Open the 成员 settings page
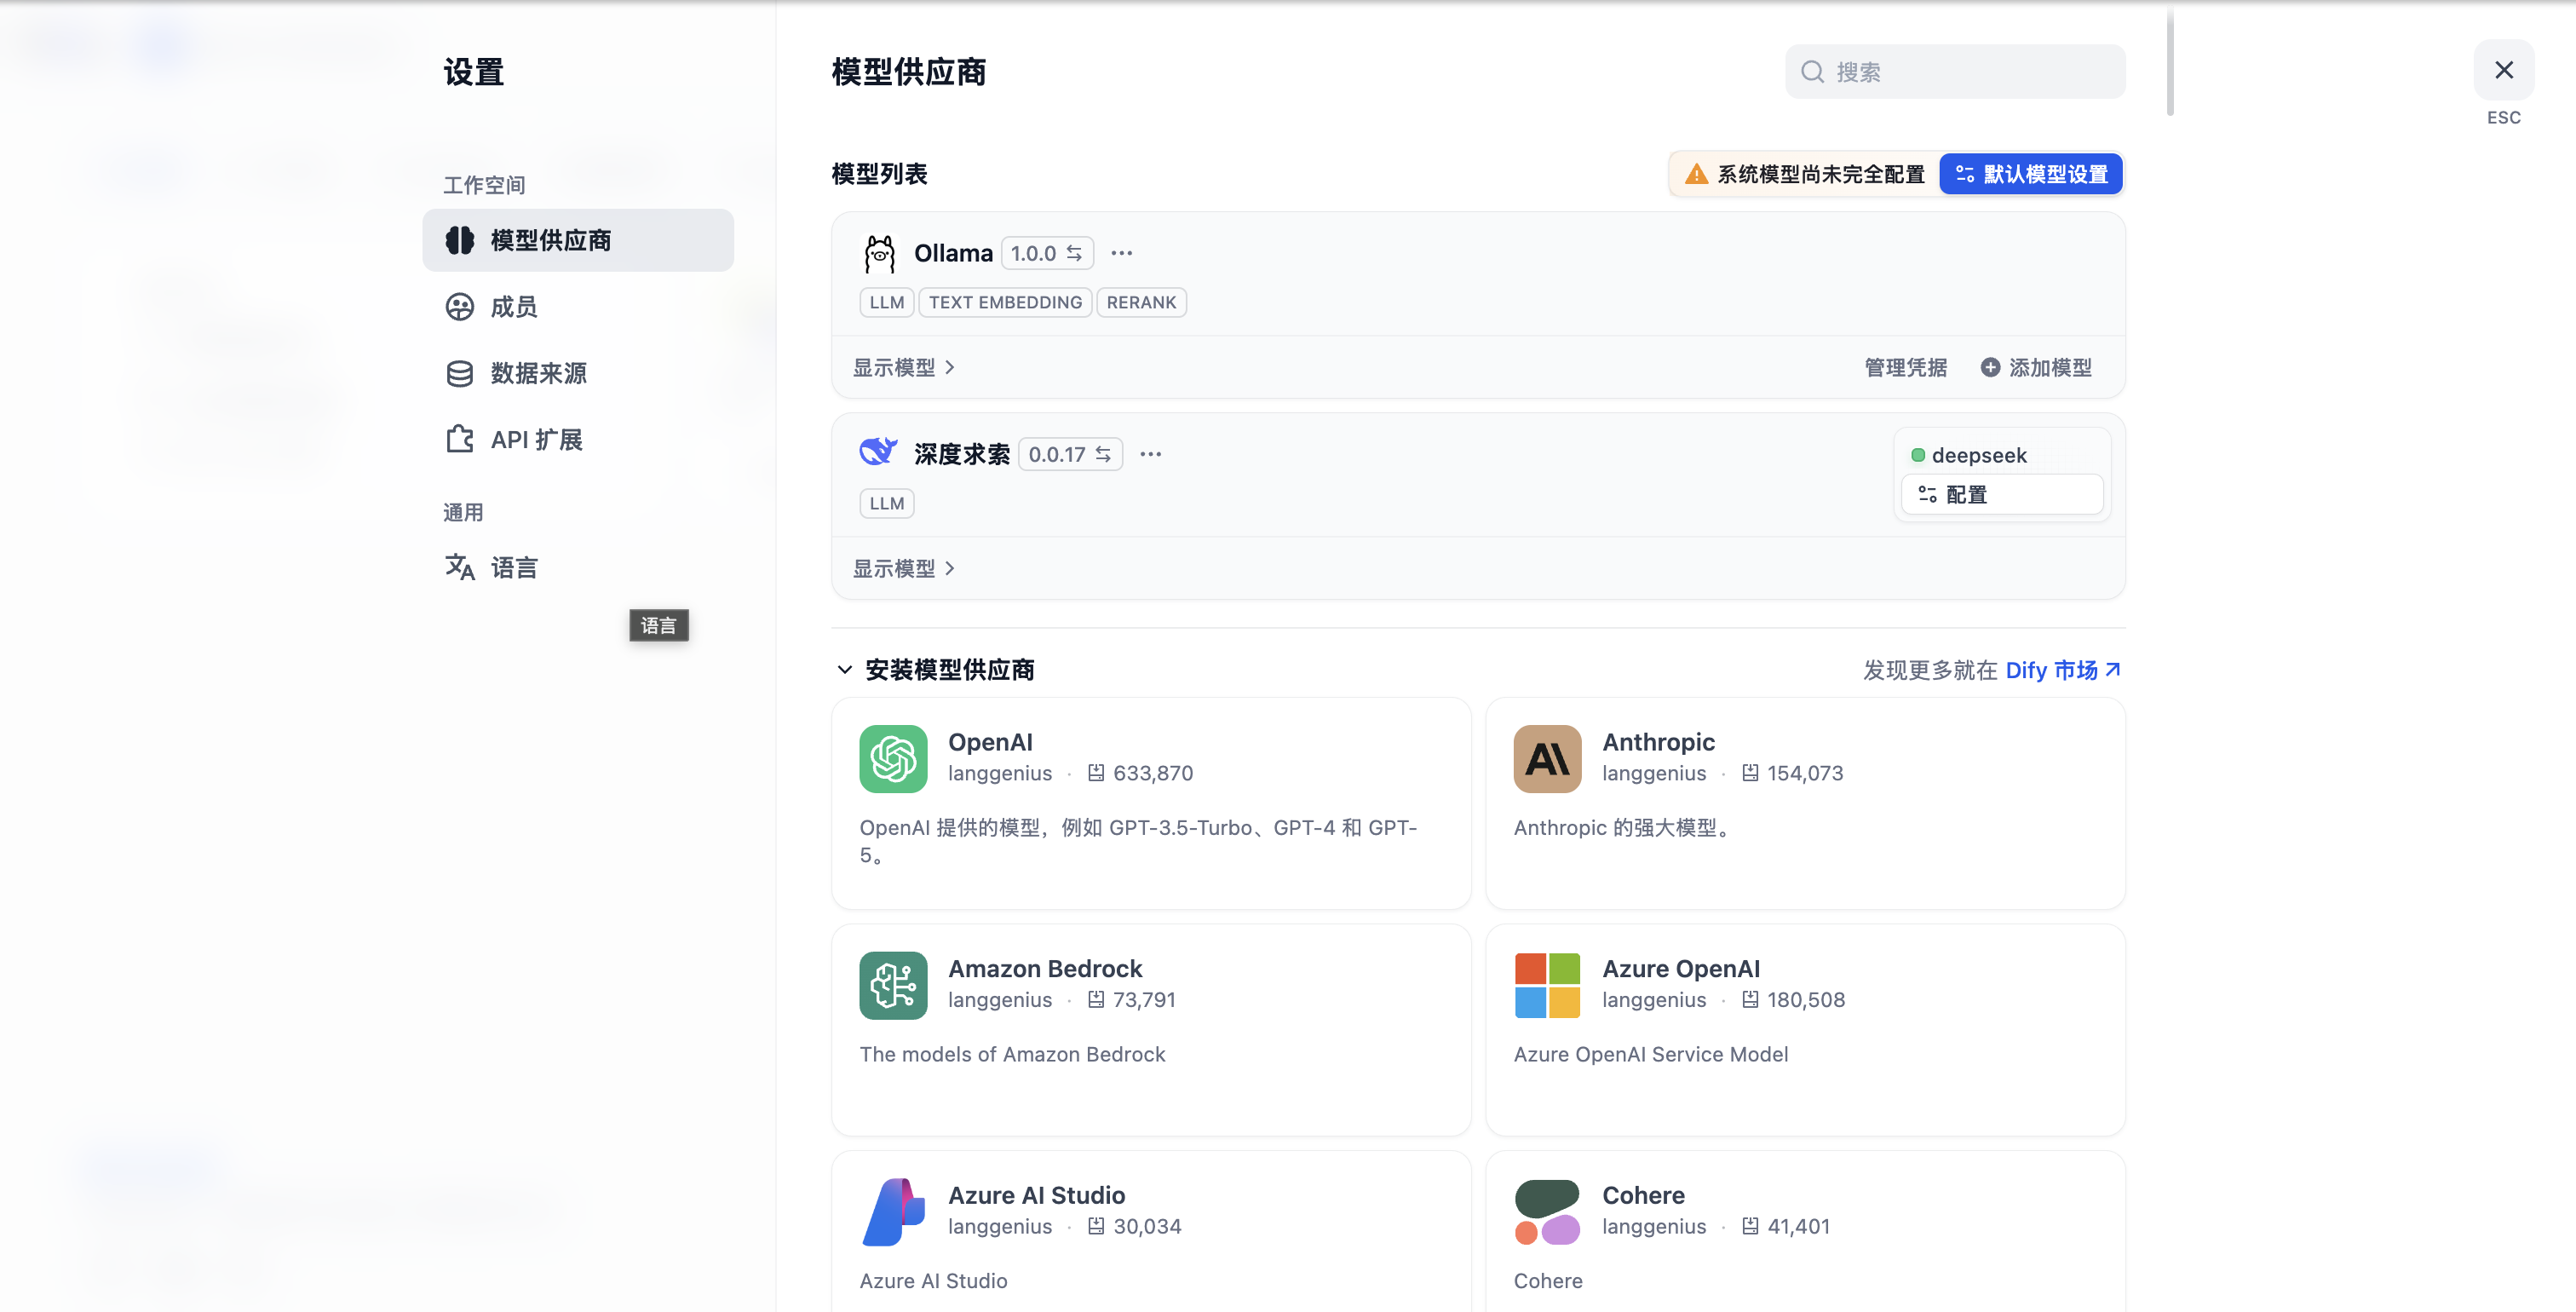 (x=578, y=307)
